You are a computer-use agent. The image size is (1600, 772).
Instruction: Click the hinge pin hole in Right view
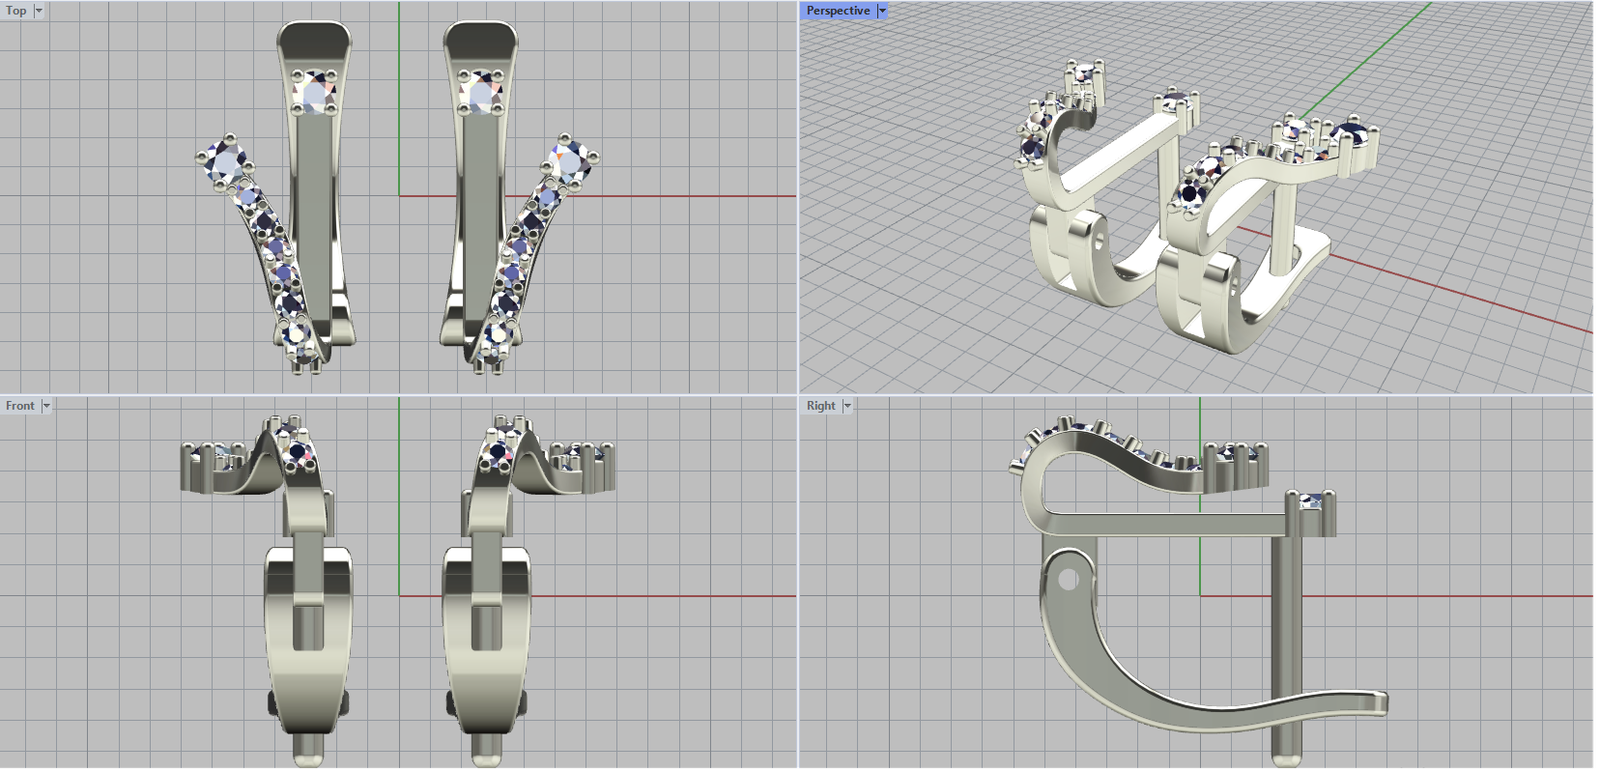[1068, 579]
